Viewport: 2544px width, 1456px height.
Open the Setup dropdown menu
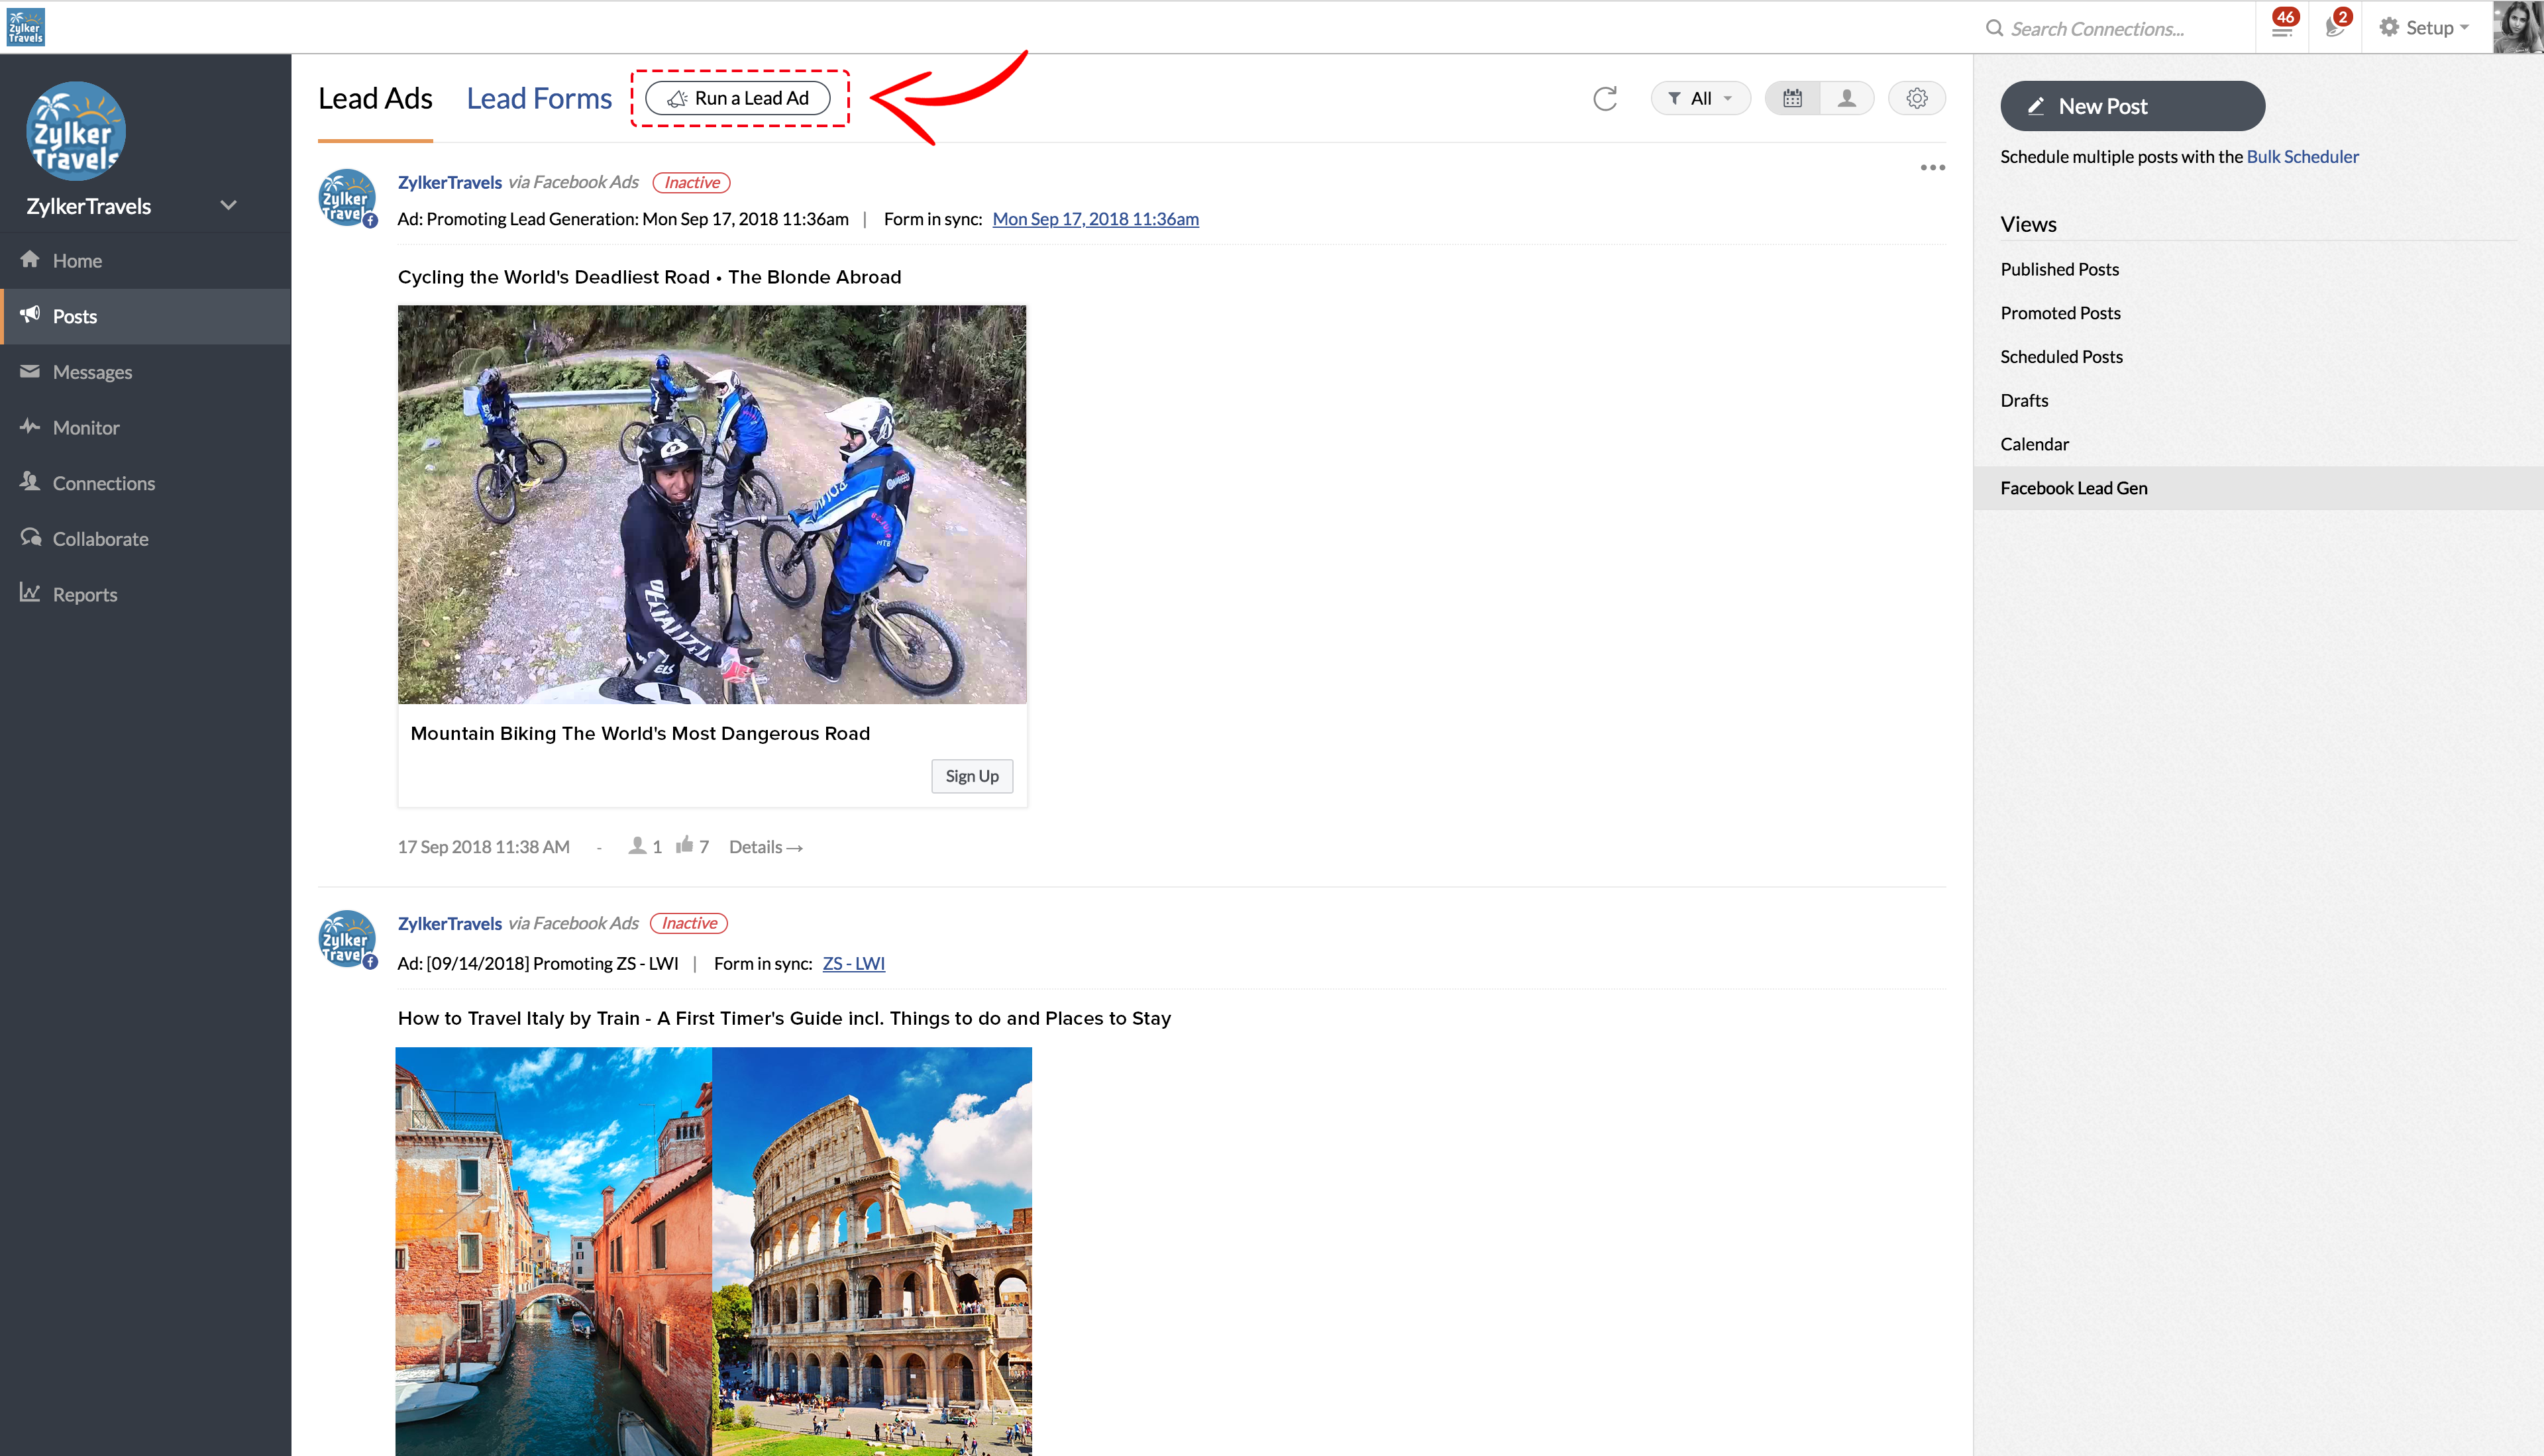point(2424,28)
